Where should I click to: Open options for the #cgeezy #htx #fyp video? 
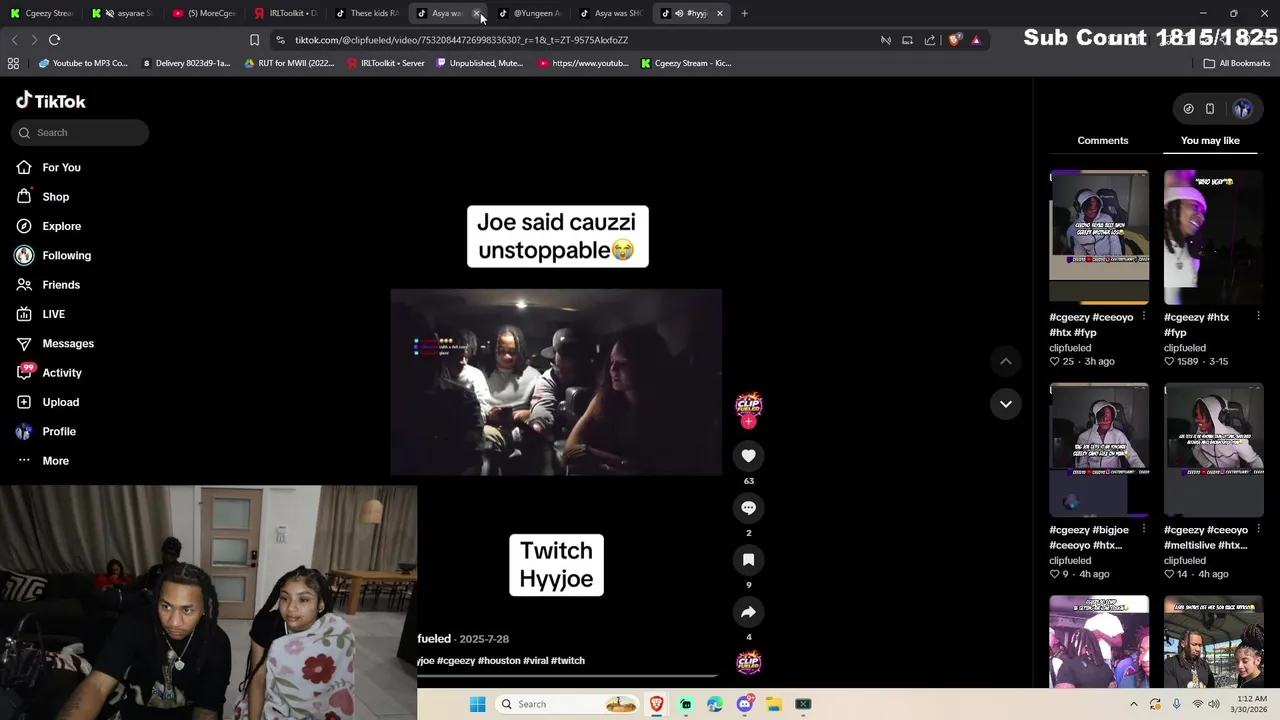[x=1258, y=317]
